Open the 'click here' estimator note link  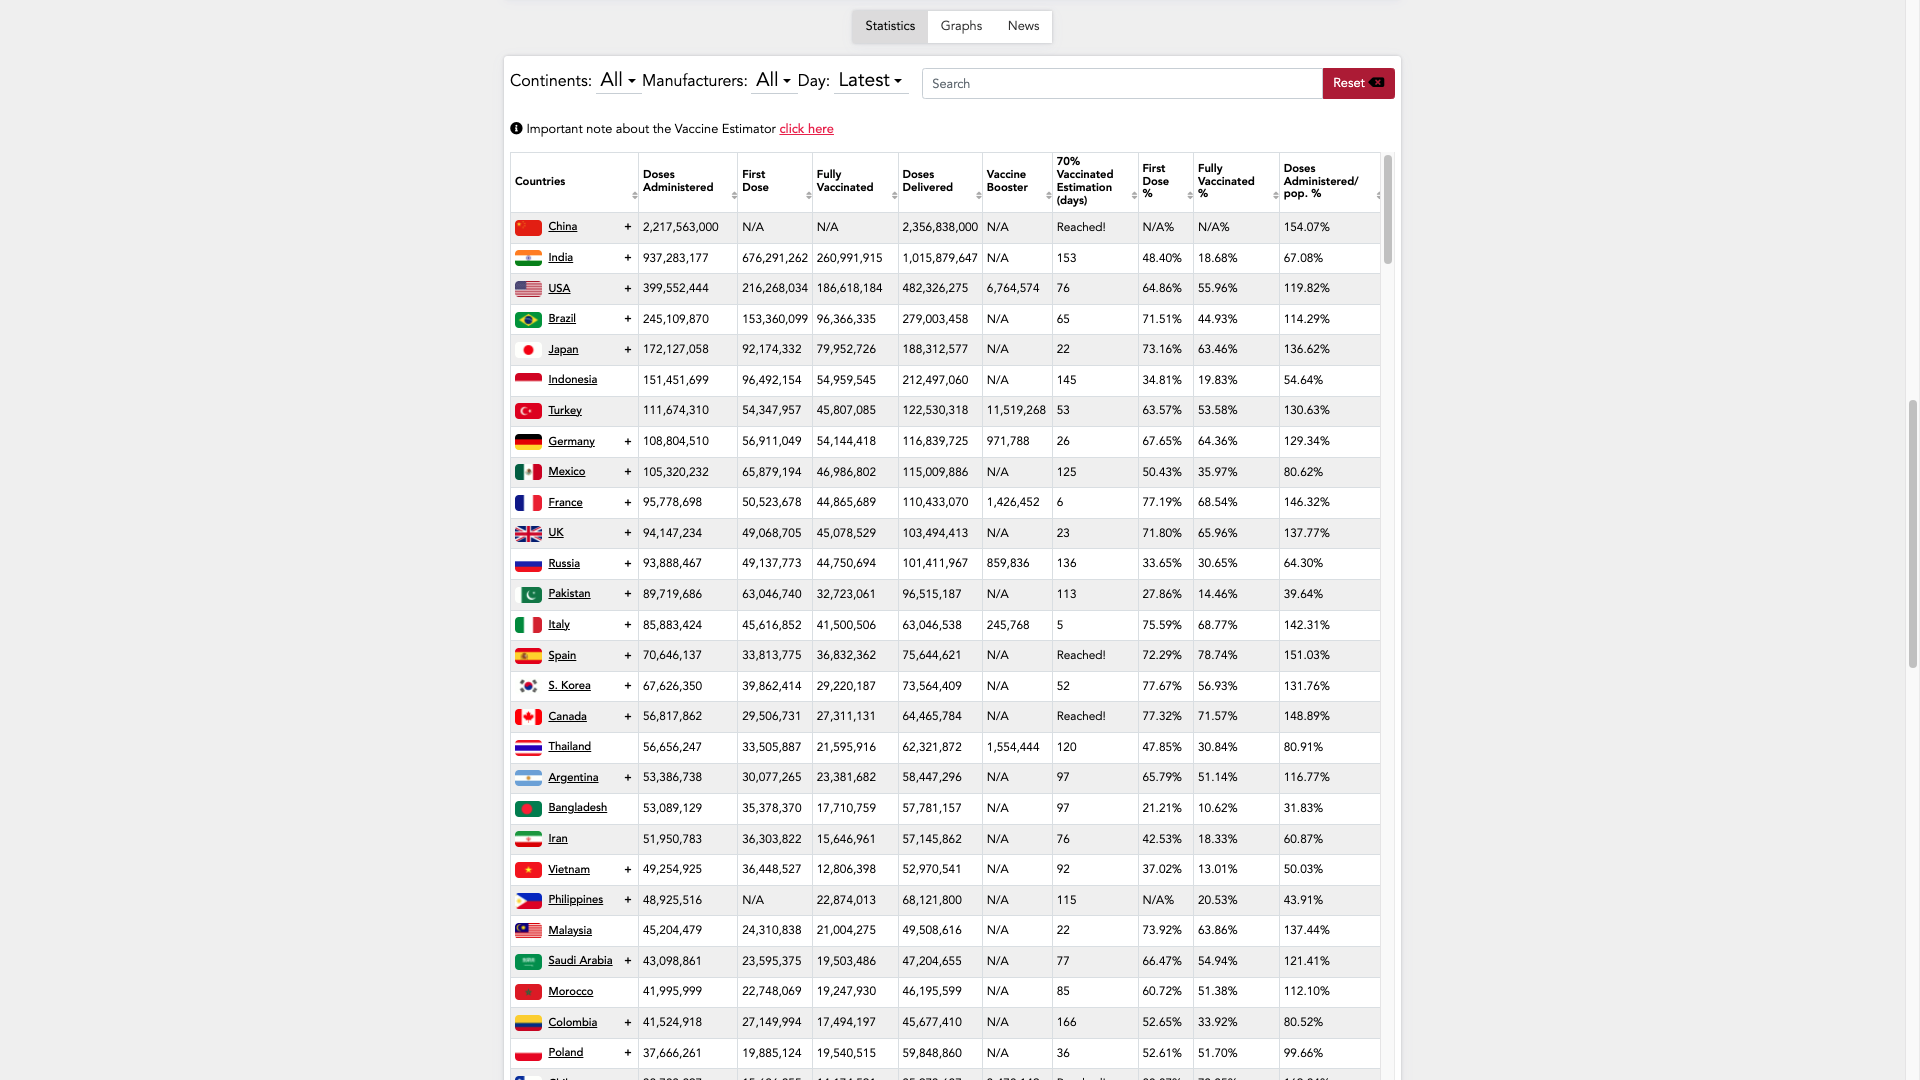point(806,129)
